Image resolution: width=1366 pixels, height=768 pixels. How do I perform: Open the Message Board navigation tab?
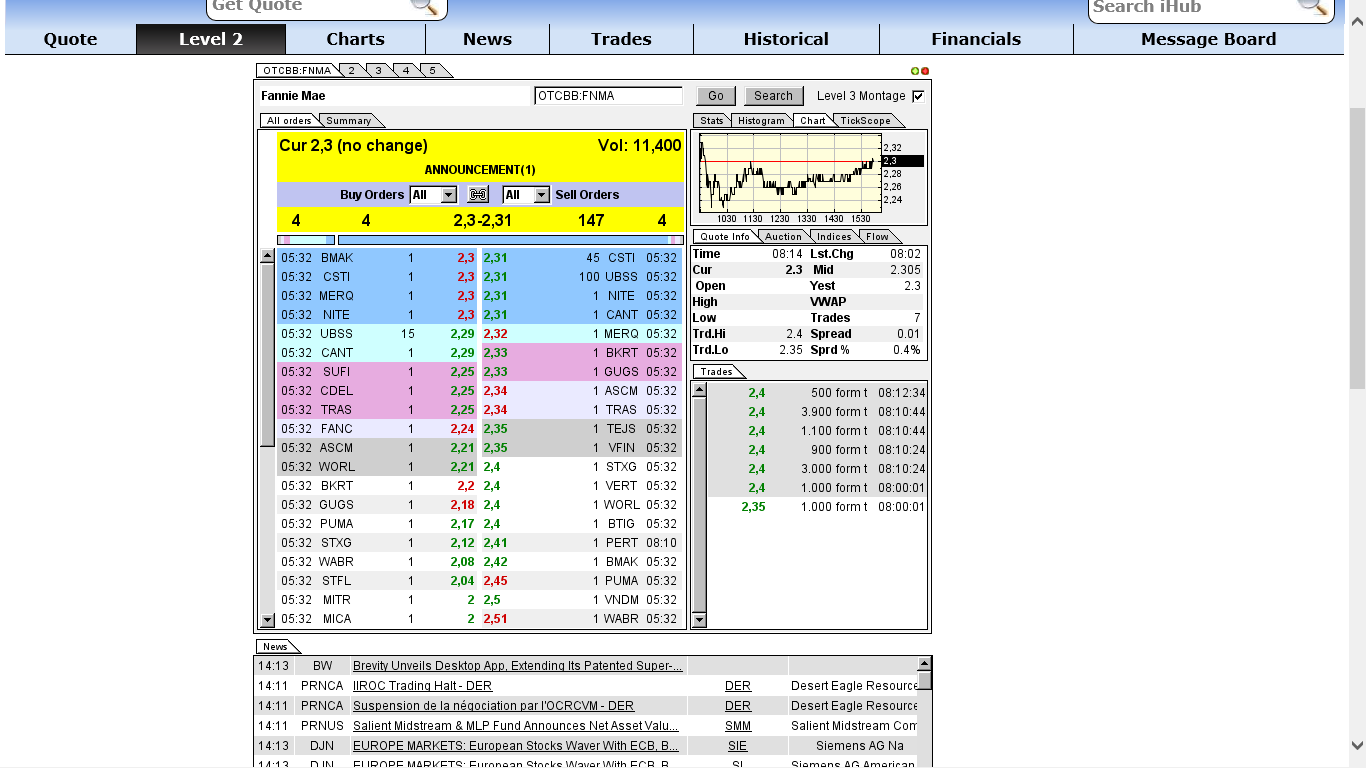1208,39
